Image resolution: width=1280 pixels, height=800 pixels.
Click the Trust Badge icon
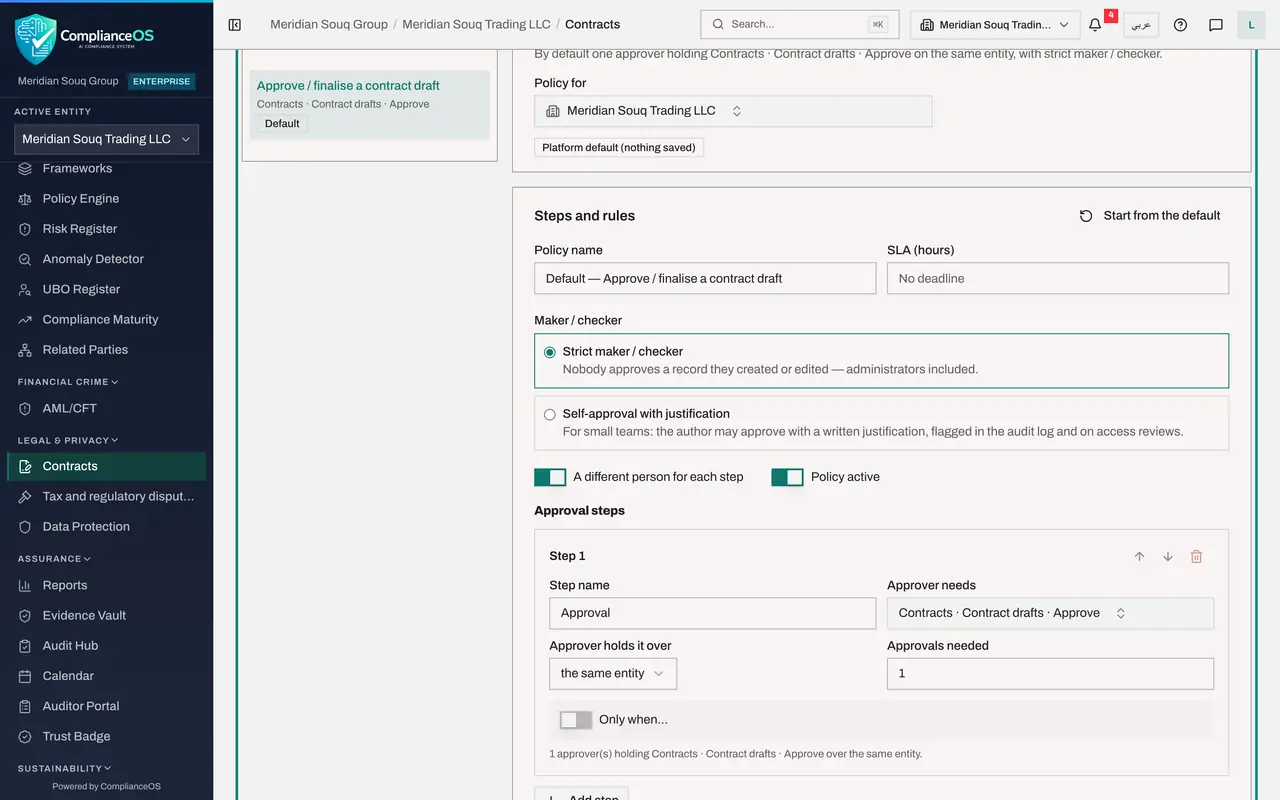[25, 736]
